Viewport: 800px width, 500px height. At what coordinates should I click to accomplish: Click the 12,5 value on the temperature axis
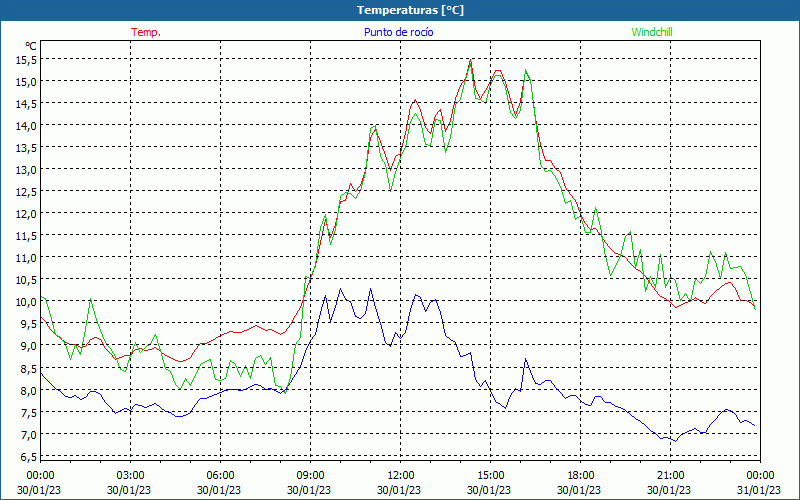(x=27, y=191)
